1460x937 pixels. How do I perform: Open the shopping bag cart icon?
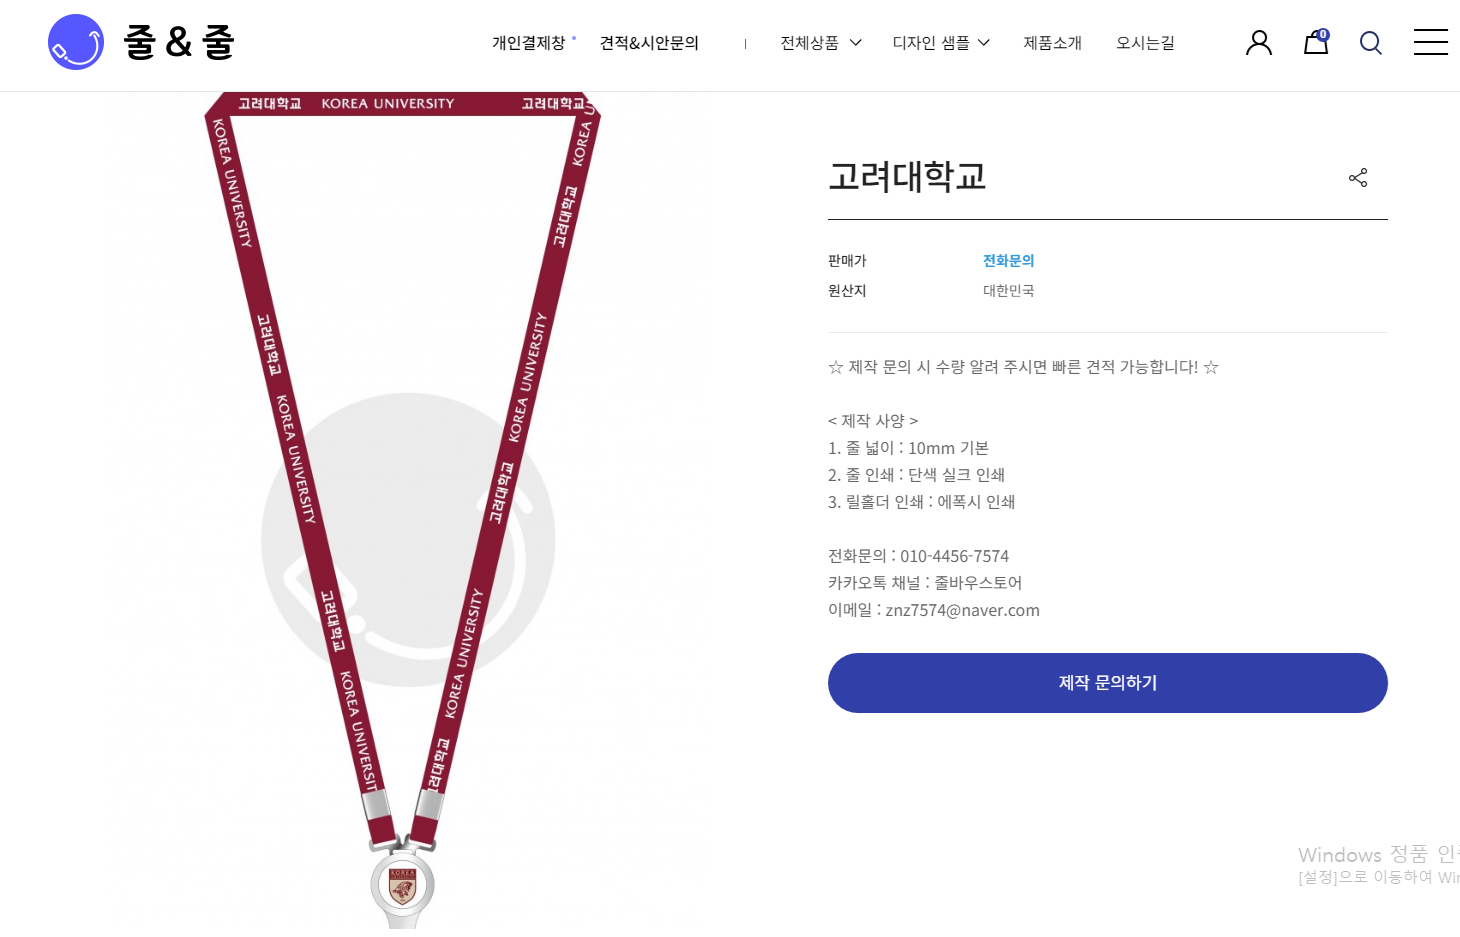pyautogui.click(x=1316, y=41)
